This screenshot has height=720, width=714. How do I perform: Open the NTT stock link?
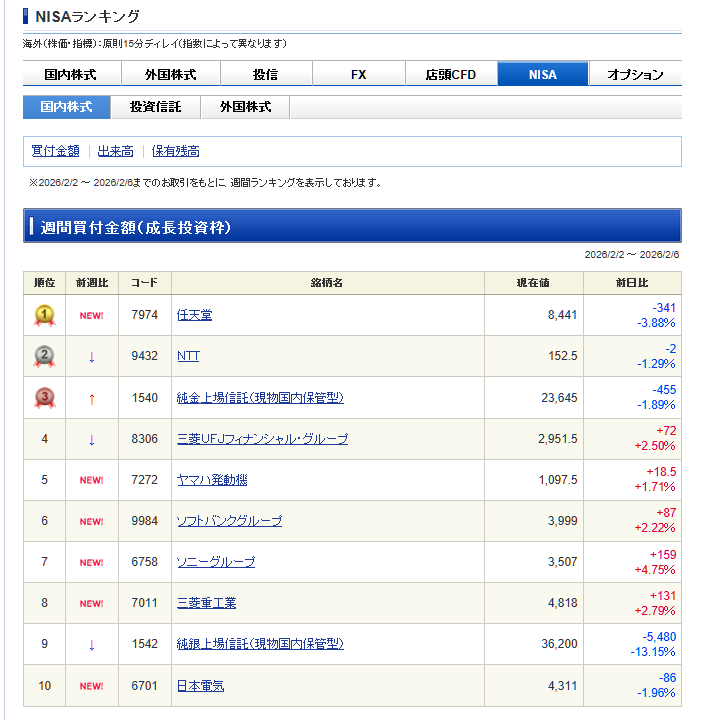(188, 356)
